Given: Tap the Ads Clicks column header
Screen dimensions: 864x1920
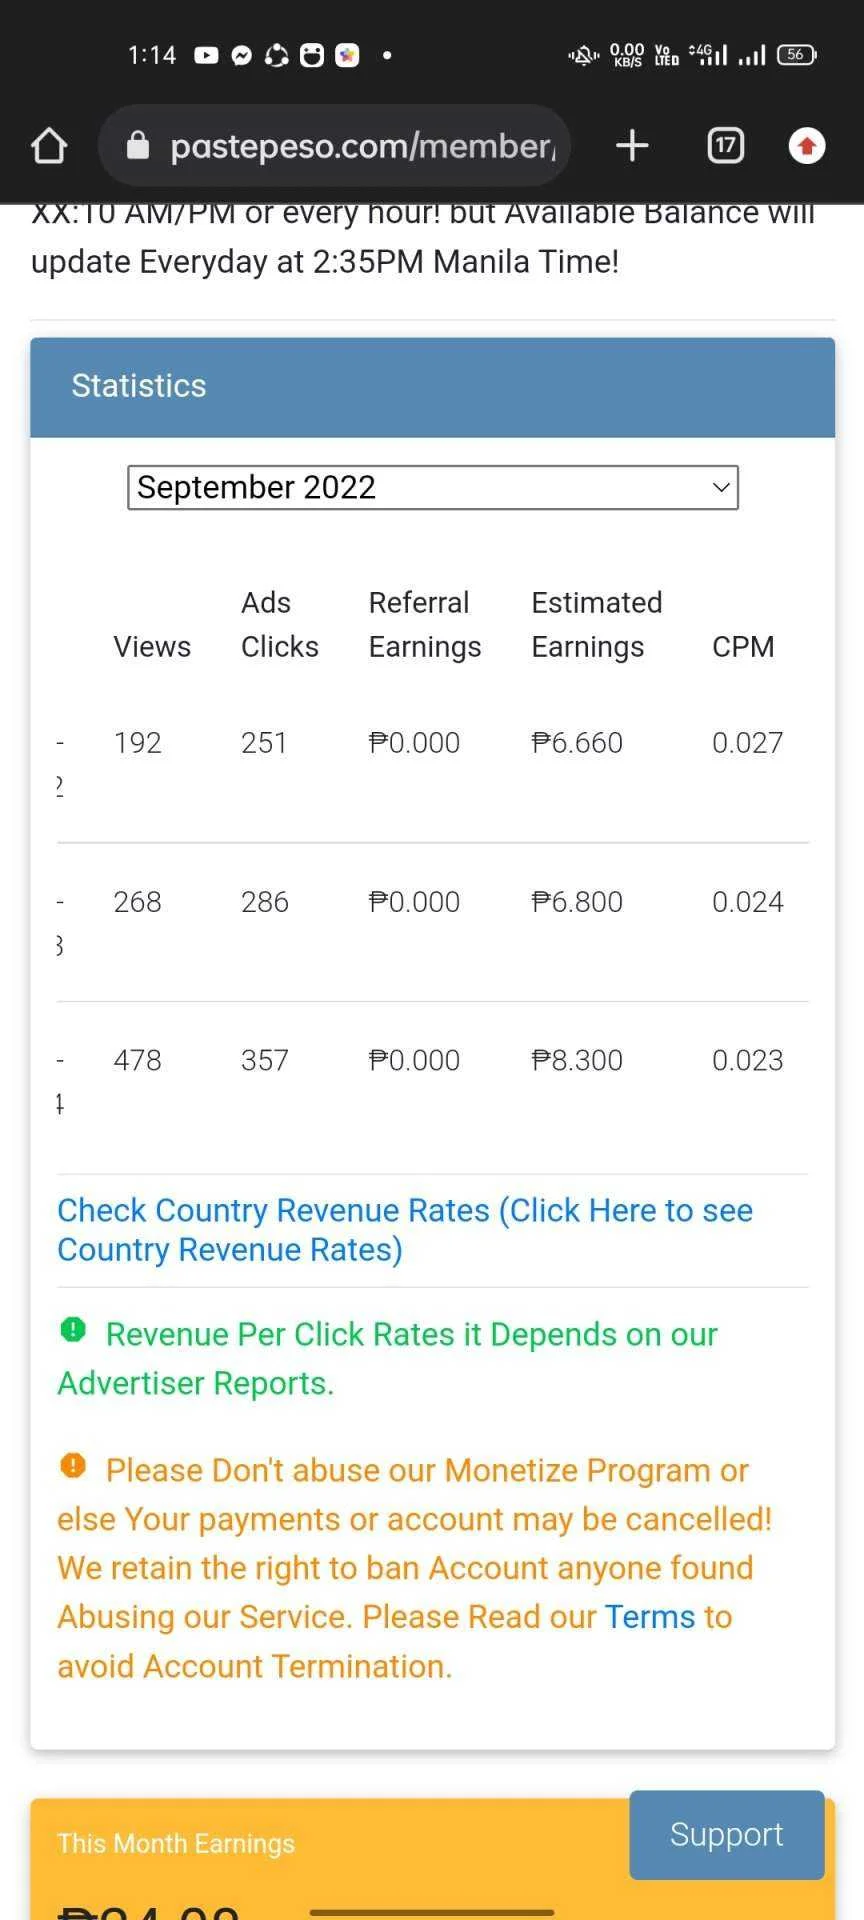Looking at the screenshot, I should tap(280, 625).
